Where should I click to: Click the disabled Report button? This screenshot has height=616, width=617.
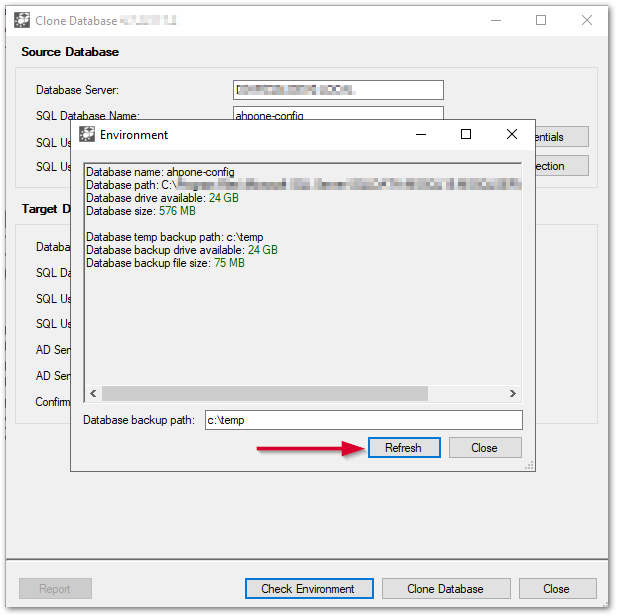tap(55, 588)
